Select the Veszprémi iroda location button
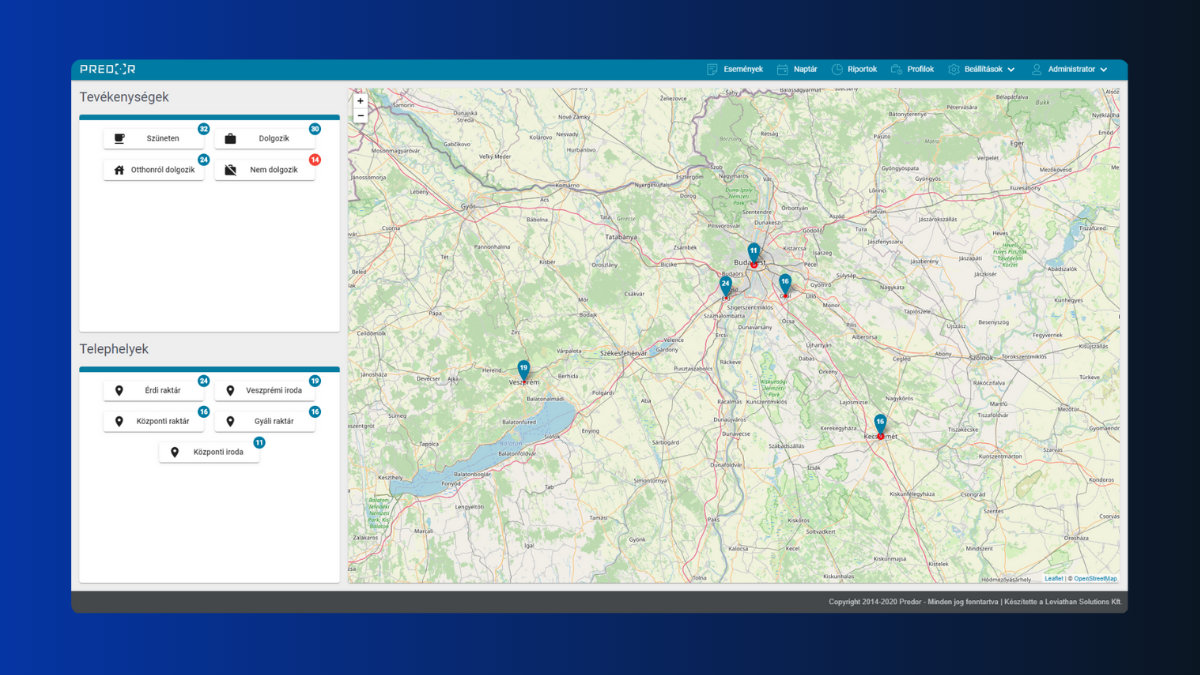 [265, 391]
